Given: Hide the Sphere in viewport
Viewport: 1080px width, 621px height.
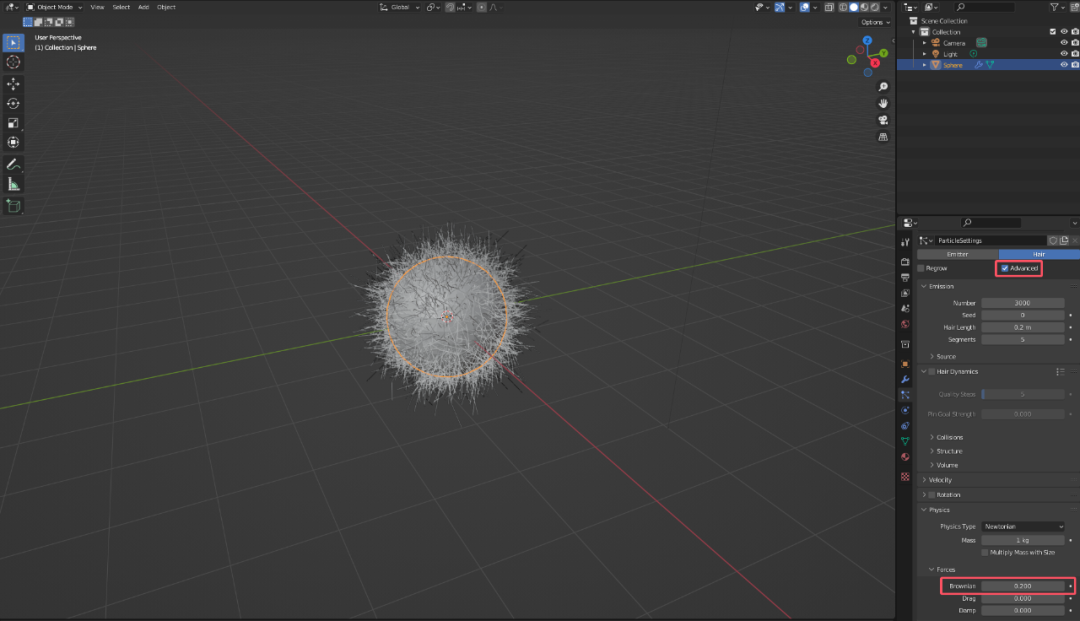Looking at the screenshot, I should 1063,65.
